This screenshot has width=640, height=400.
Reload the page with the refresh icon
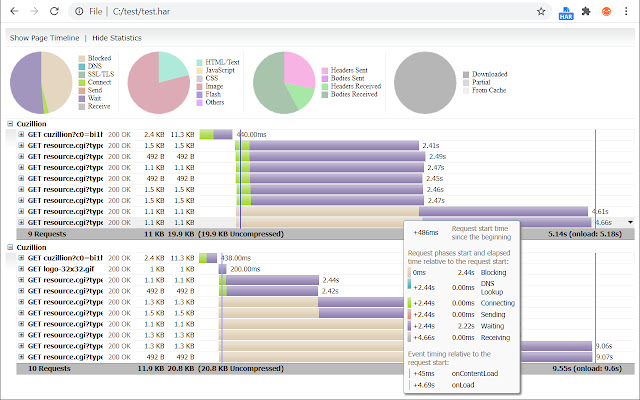(58, 12)
